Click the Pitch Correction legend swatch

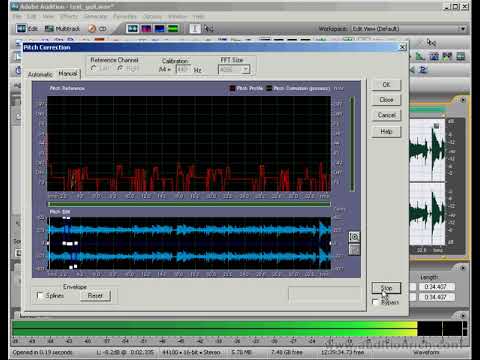(269, 88)
